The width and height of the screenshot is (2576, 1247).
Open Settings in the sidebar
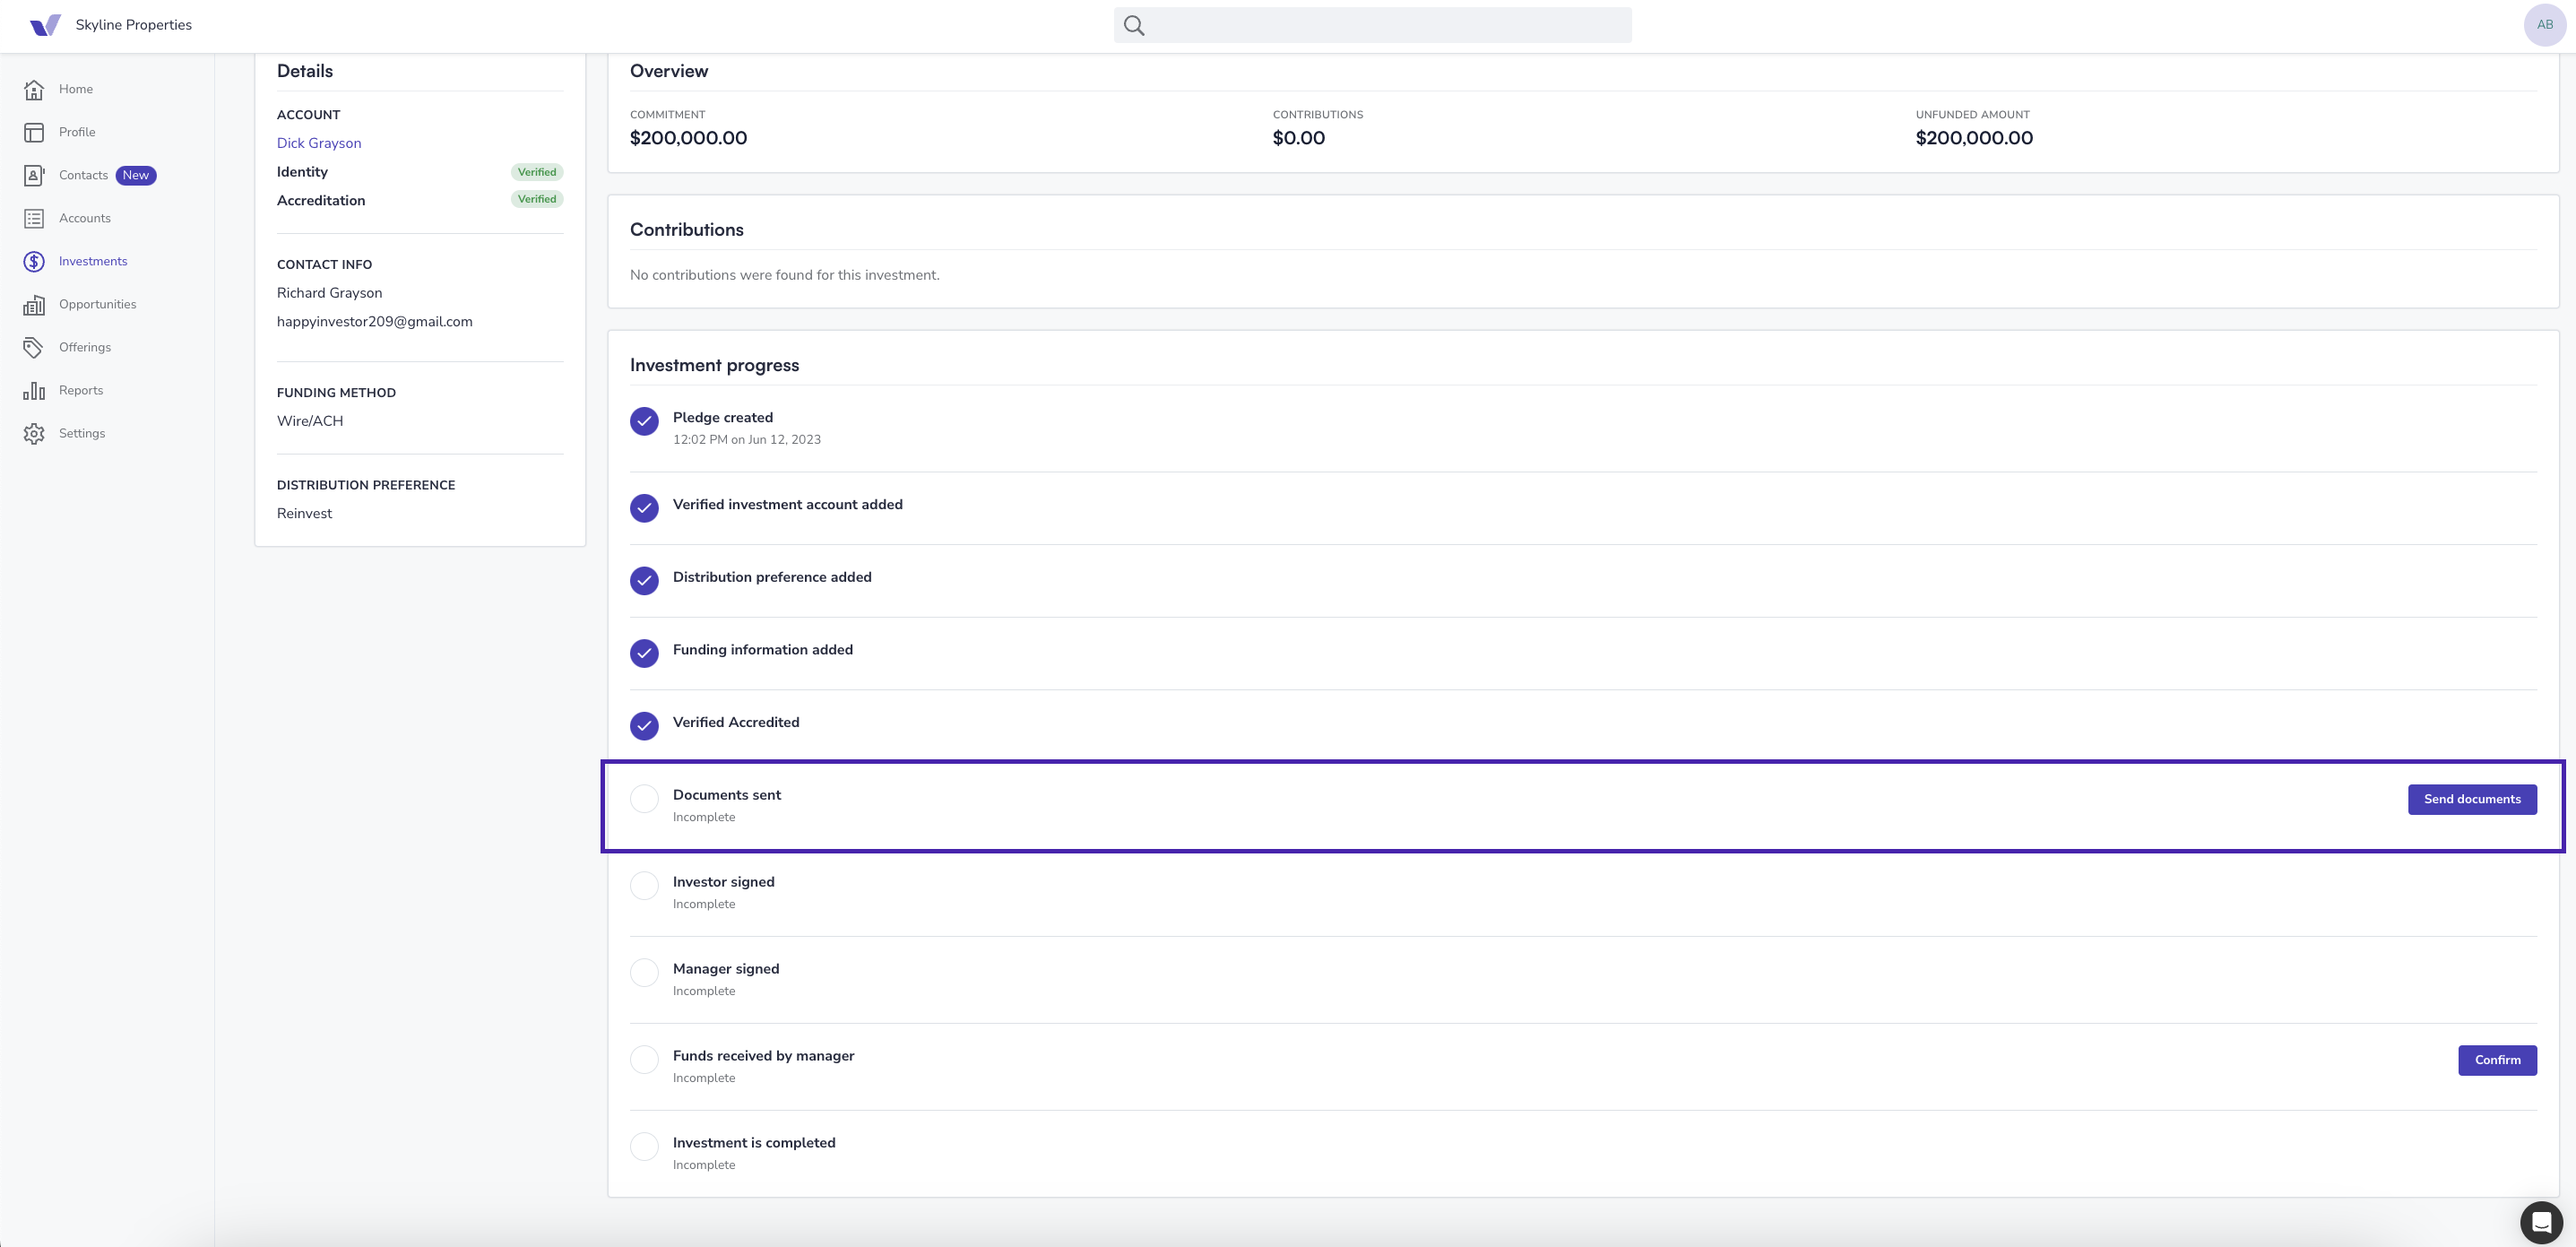[x=82, y=434]
